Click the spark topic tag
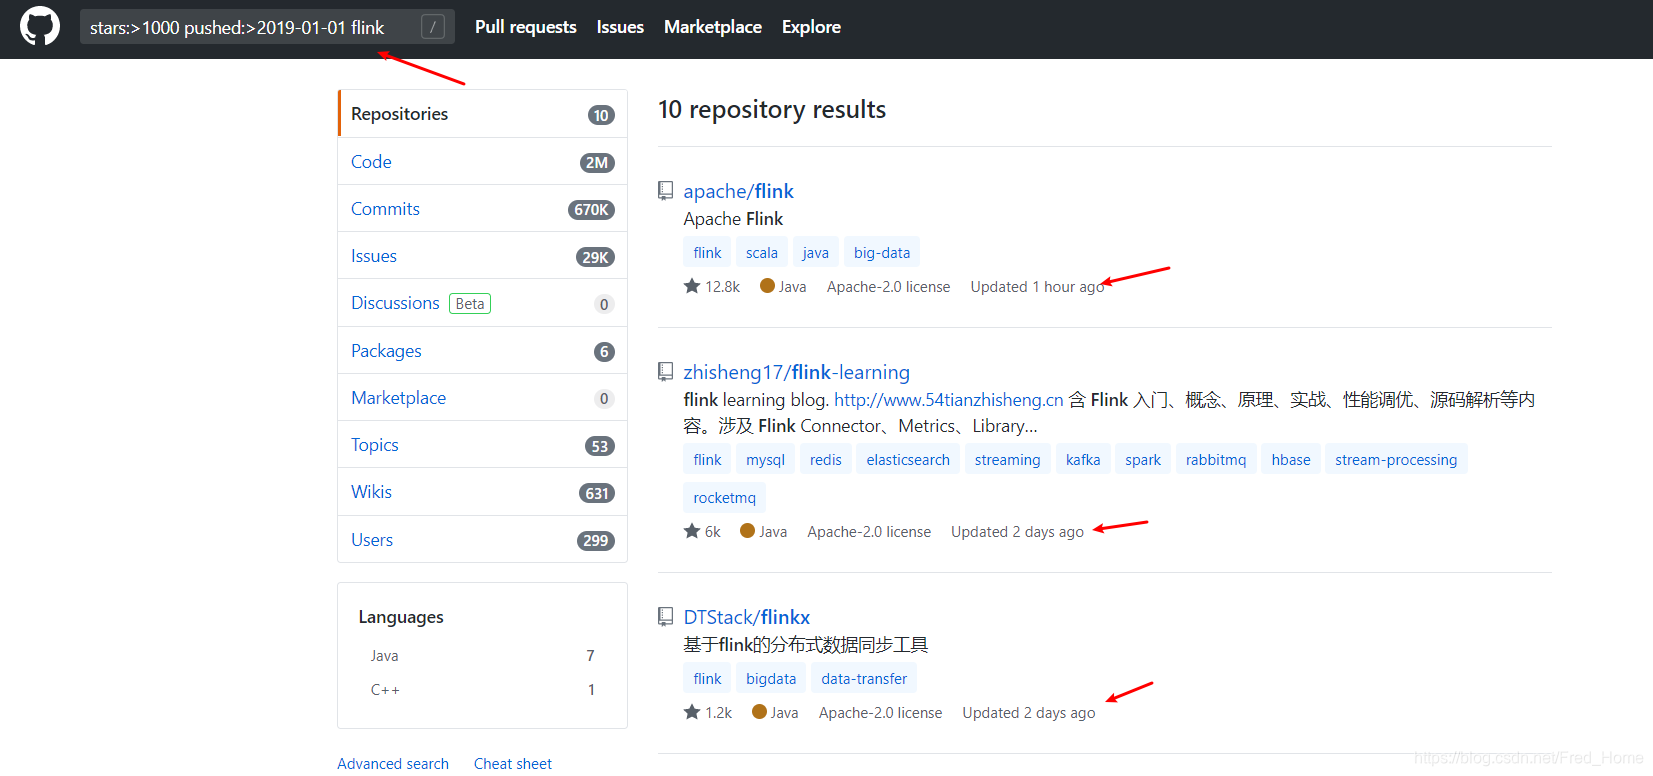This screenshot has width=1653, height=776. (x=1143, y=459)
